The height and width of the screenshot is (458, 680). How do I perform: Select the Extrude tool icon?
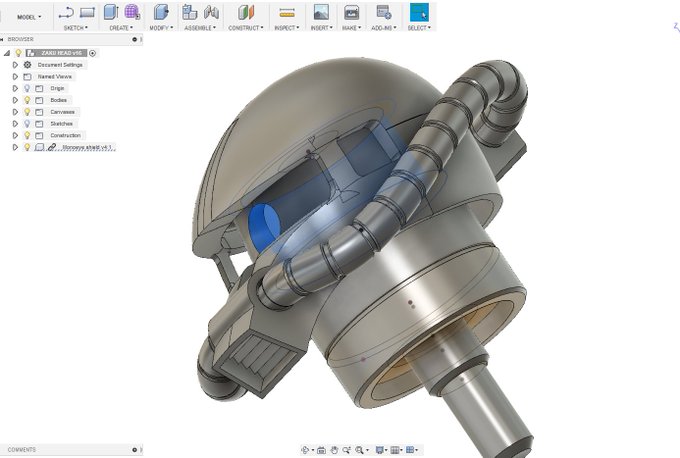111,12
